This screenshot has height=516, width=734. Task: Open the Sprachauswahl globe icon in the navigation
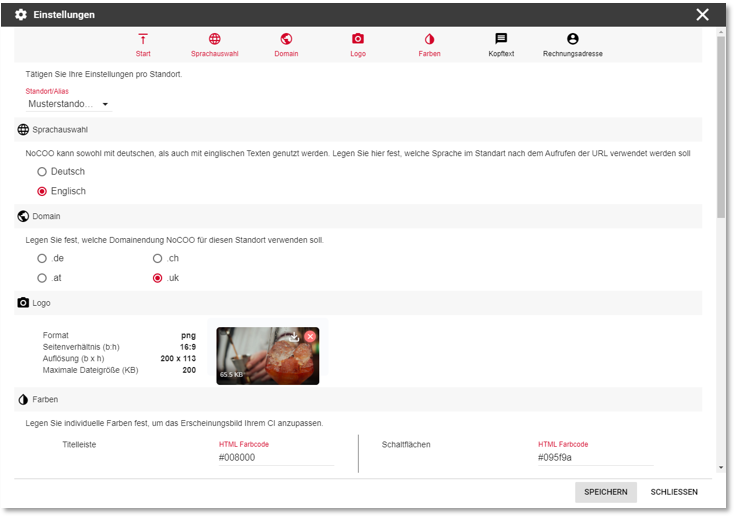click(214, 39)
